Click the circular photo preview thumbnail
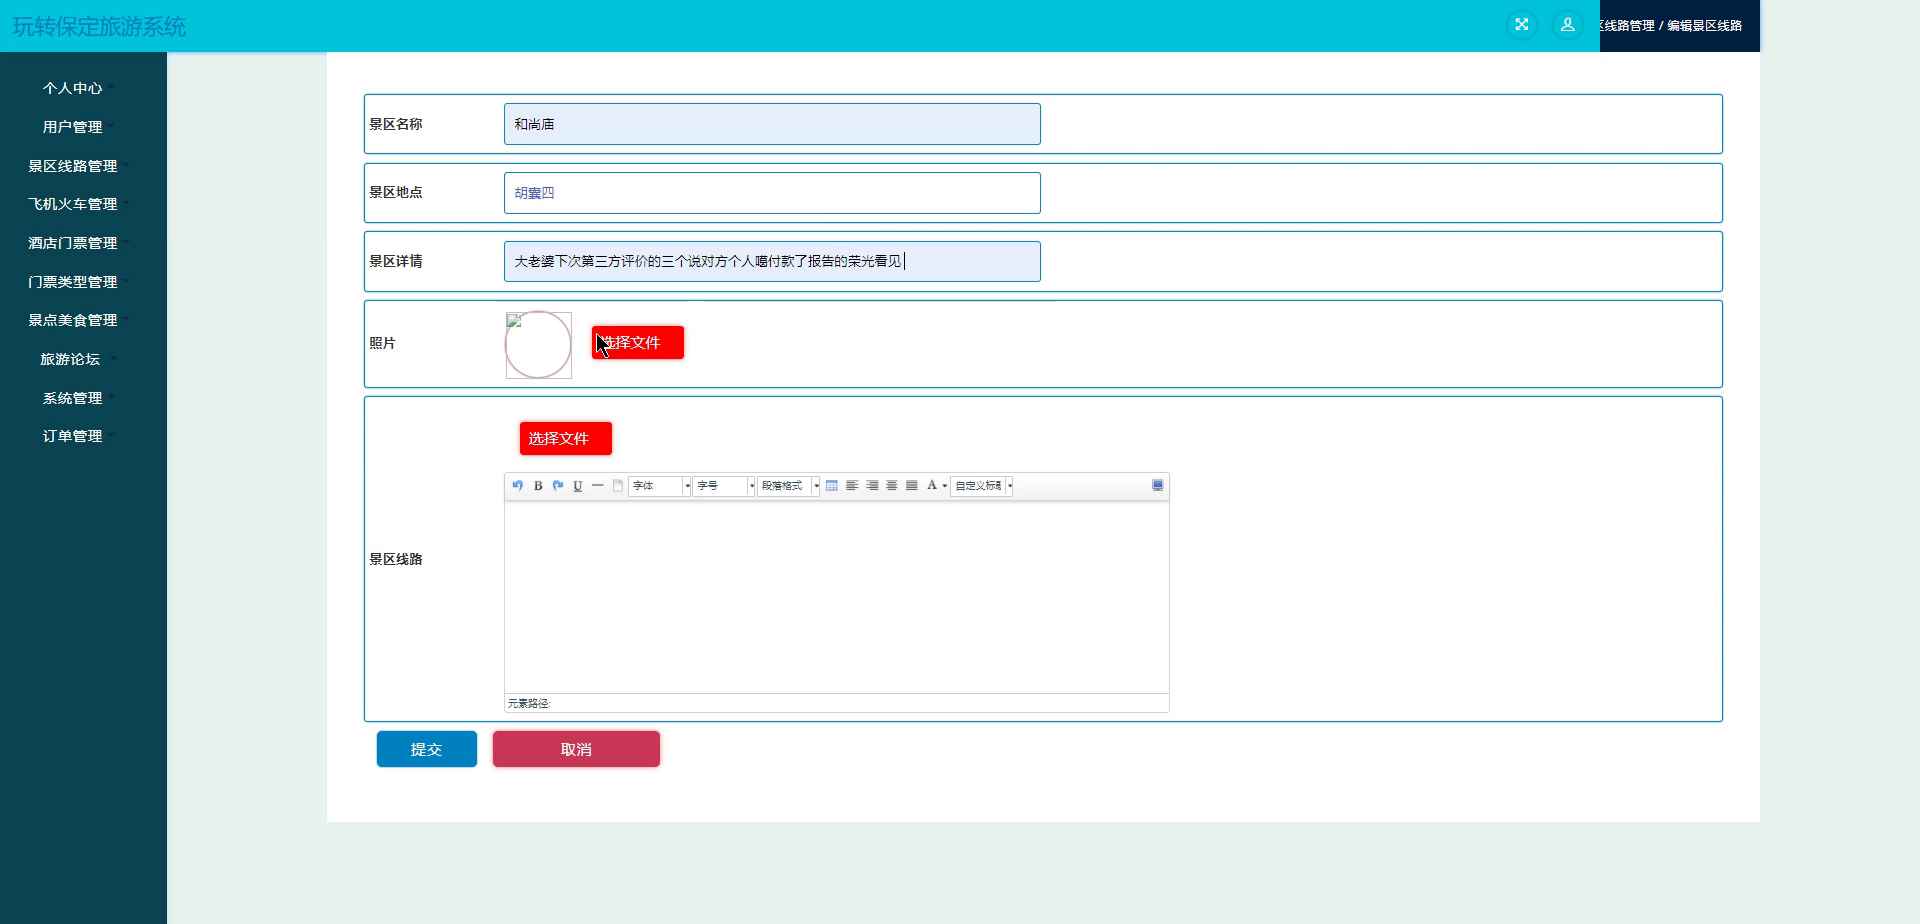 538,345
